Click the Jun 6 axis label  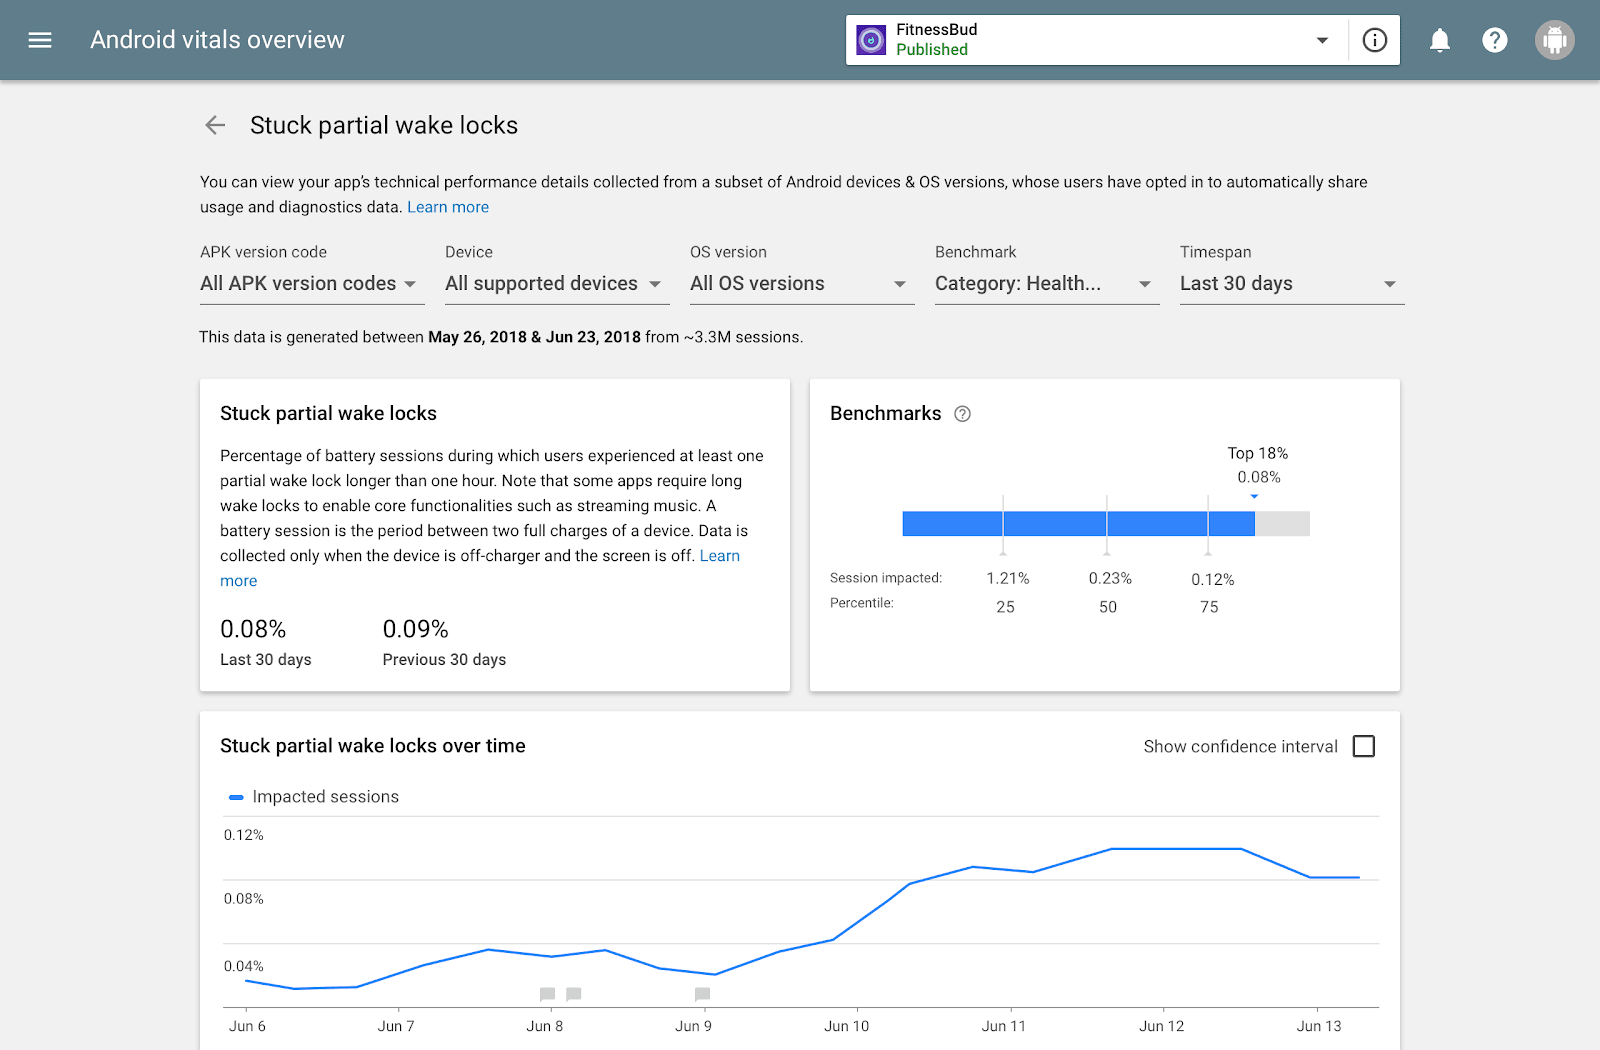click(x=247, y=1026)
